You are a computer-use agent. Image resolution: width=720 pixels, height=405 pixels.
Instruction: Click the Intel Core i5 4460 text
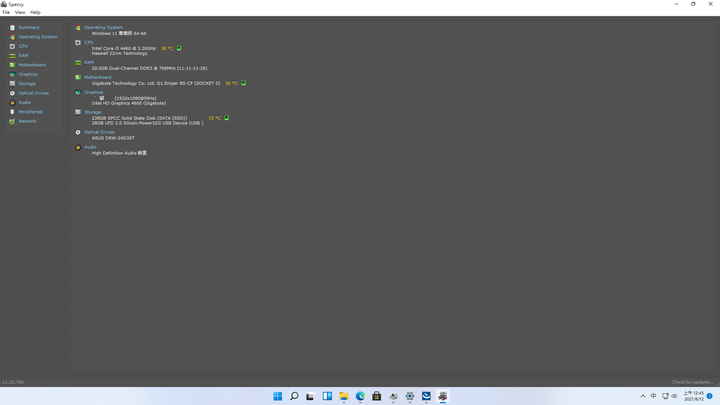[124, 48]
